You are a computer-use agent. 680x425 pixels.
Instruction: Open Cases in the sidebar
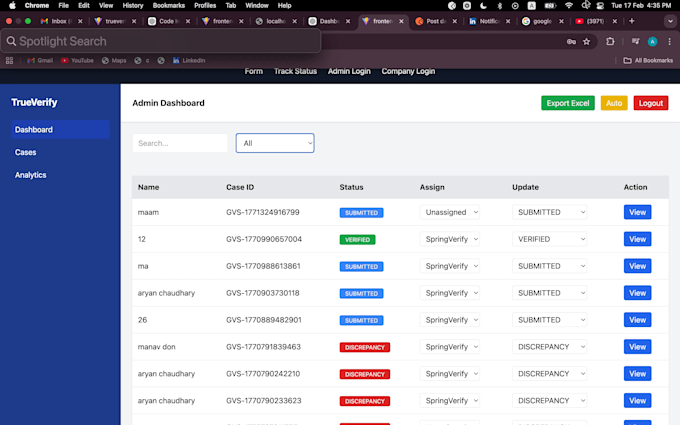26,152
